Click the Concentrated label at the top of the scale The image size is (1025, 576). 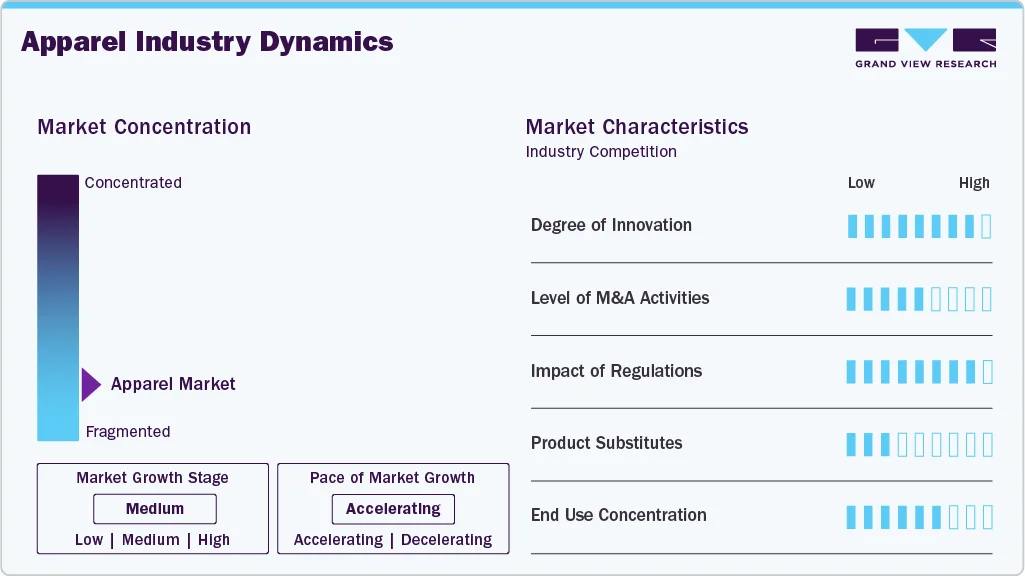coord(133,183)
